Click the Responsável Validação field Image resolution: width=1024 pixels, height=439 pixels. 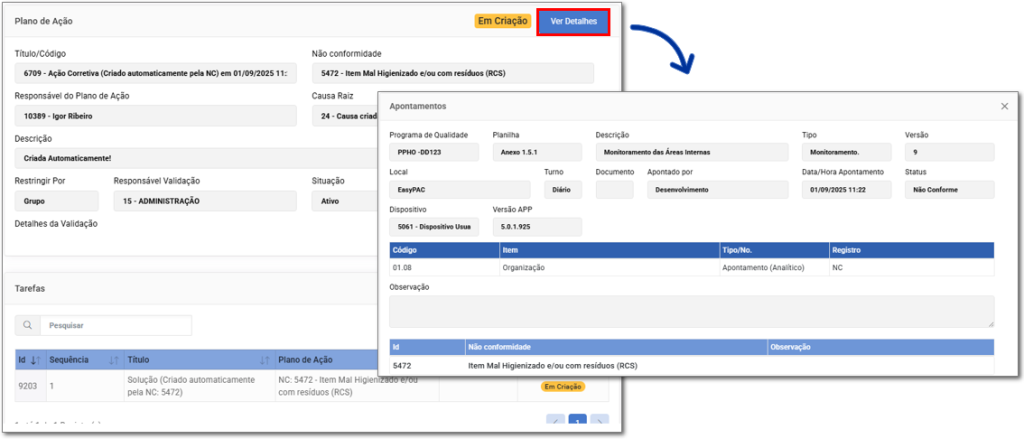[204, 201]
